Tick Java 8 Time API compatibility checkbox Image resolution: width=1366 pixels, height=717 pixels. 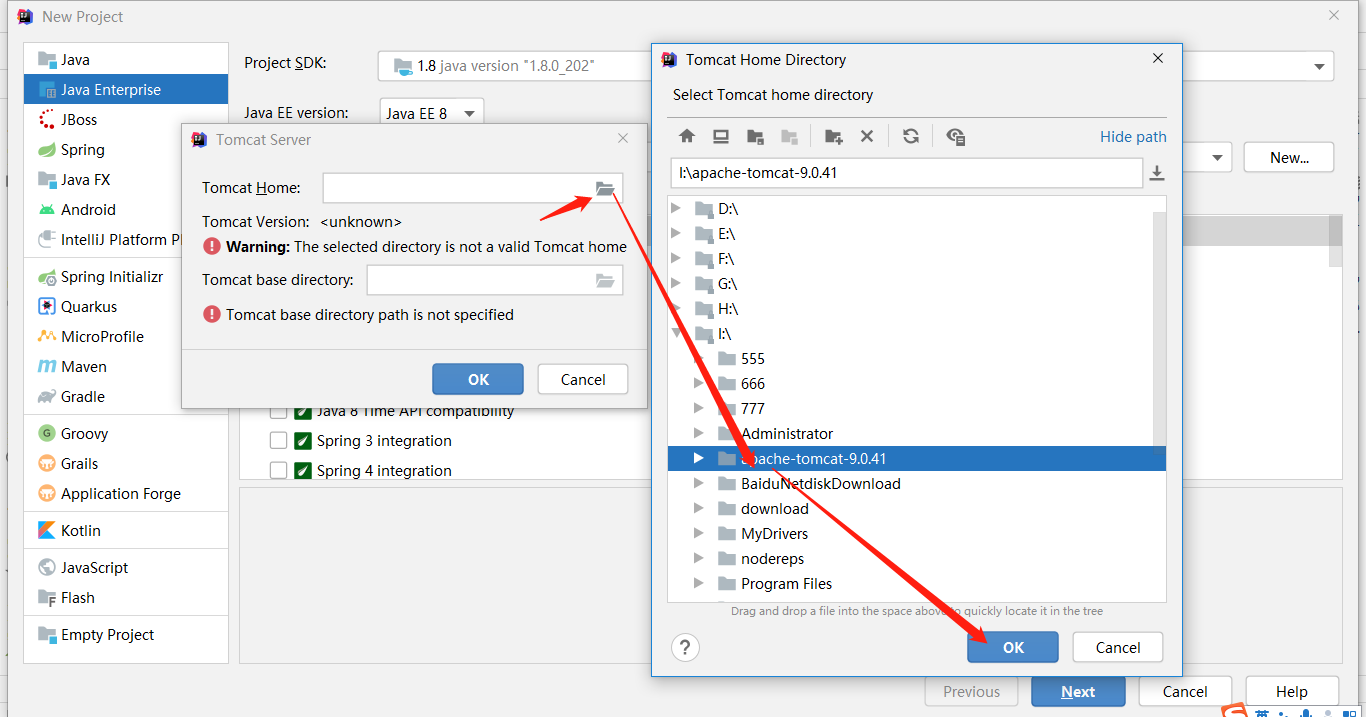pos(278,411)
